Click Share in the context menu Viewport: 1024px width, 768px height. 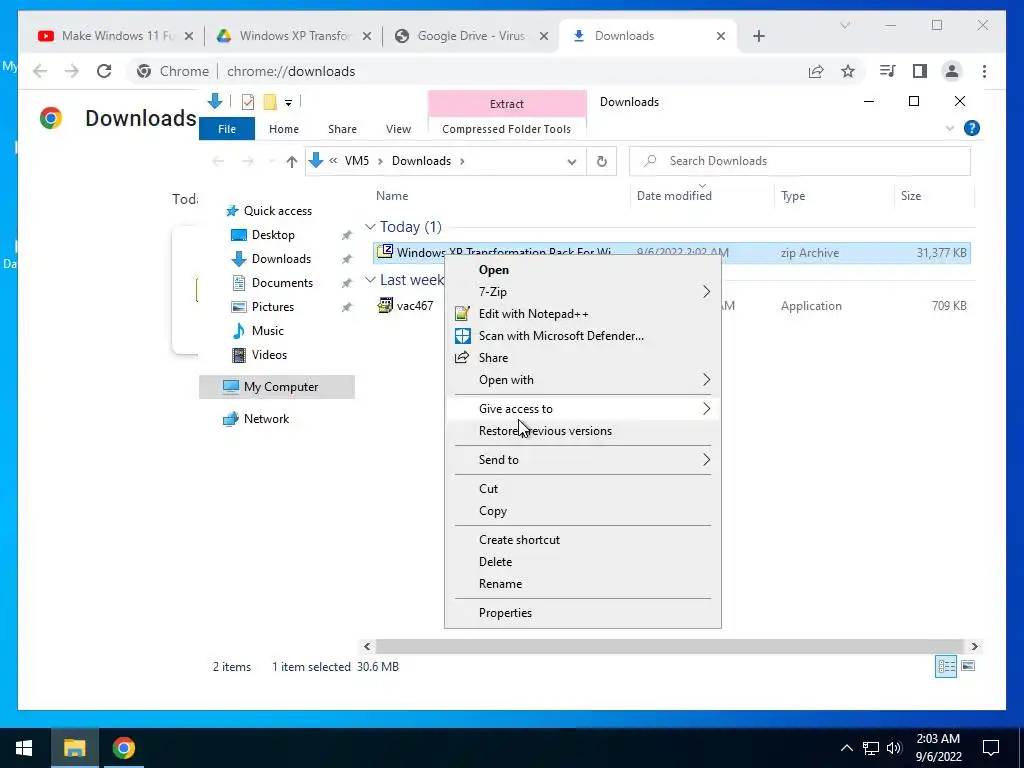582,358
